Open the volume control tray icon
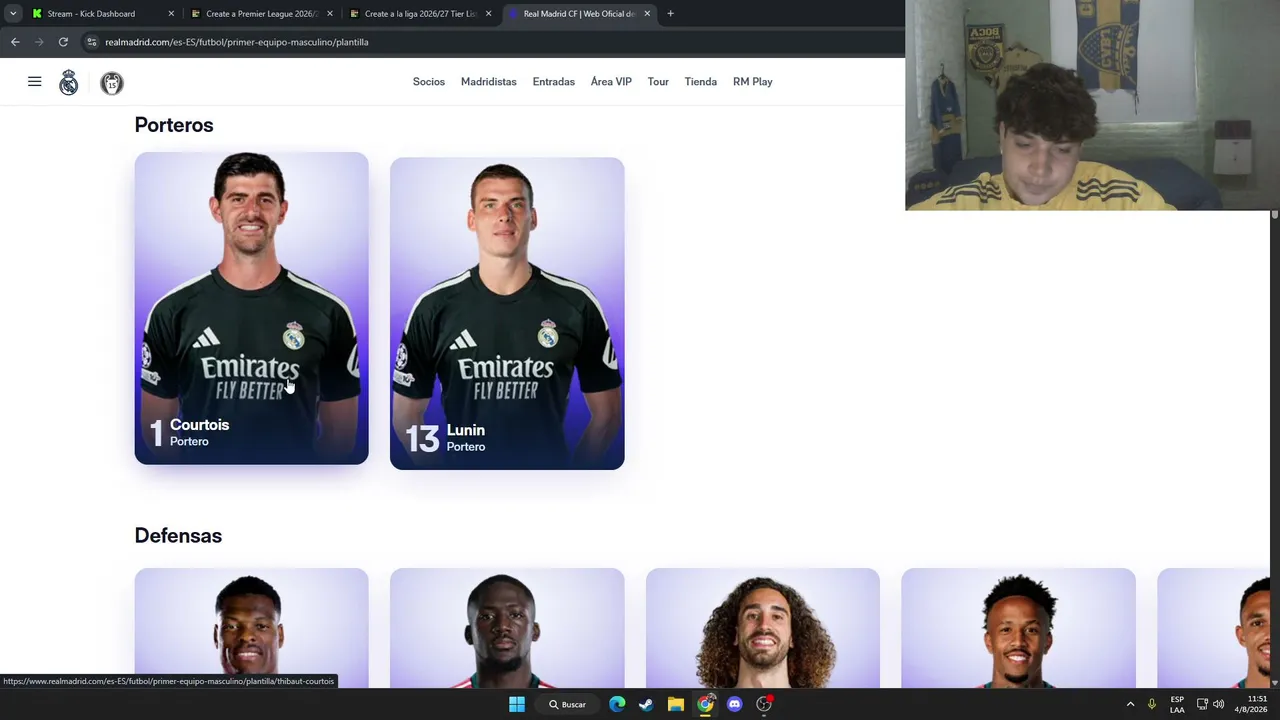The height and width of the screenshot is (720, 1280). (1218, 704)
